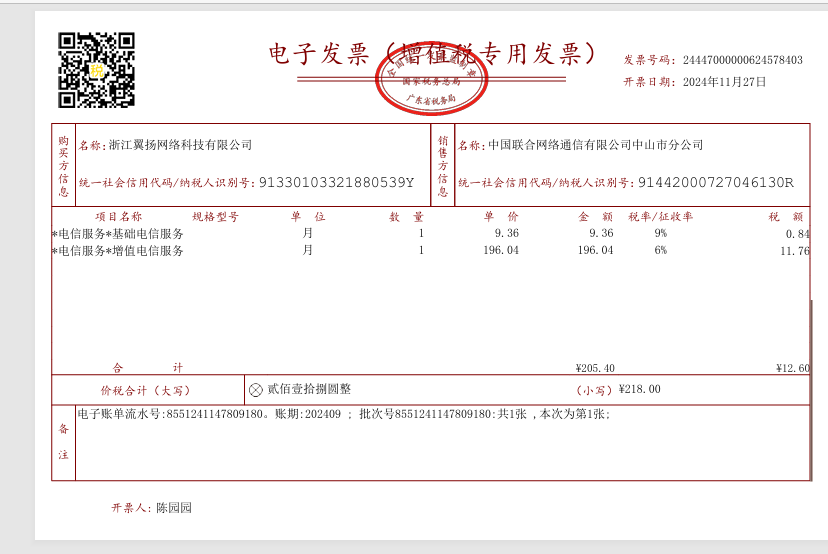Viewport: 828px width, 554px height.
Task: Click the QR code in the top-left corner
Action: point(96,70)
